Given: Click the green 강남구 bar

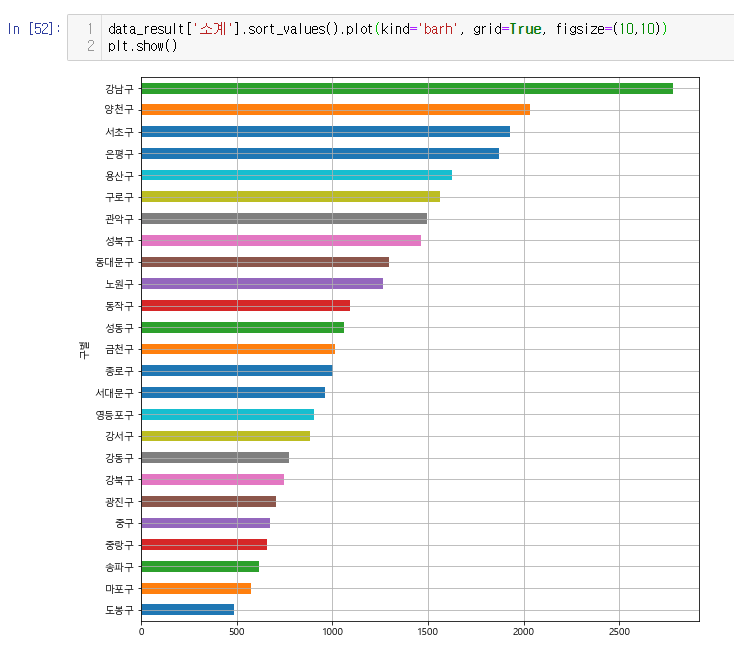Looking at the screenshot, I should pos(406,88).
